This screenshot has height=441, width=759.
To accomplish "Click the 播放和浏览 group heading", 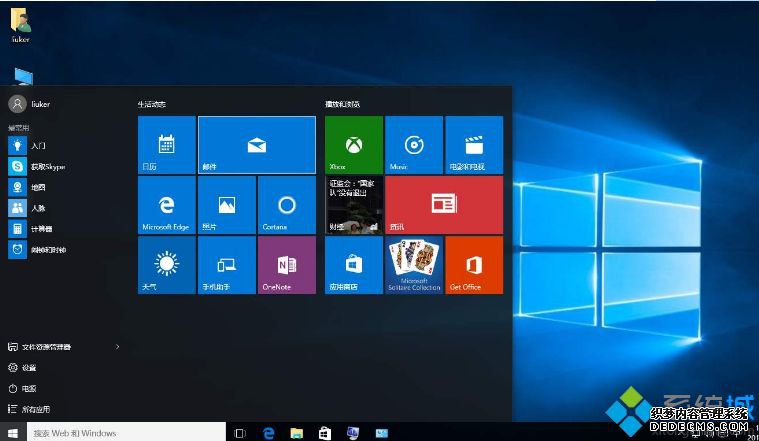I will click(x=342, y=104).
